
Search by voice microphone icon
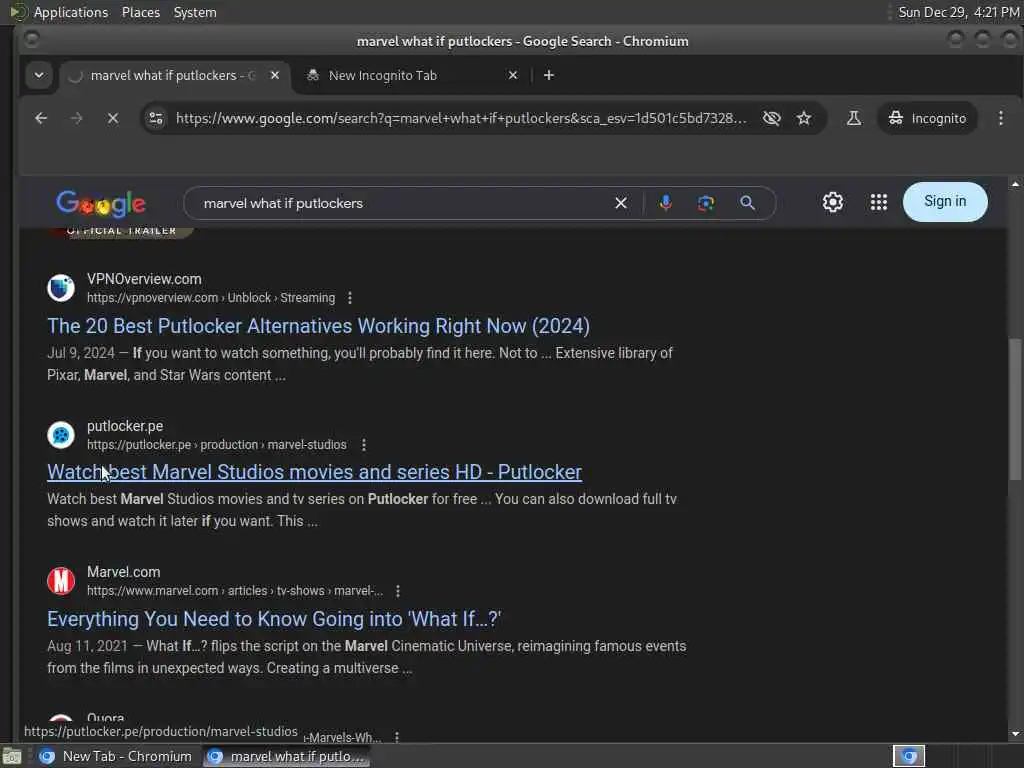[x=665, y=203]
